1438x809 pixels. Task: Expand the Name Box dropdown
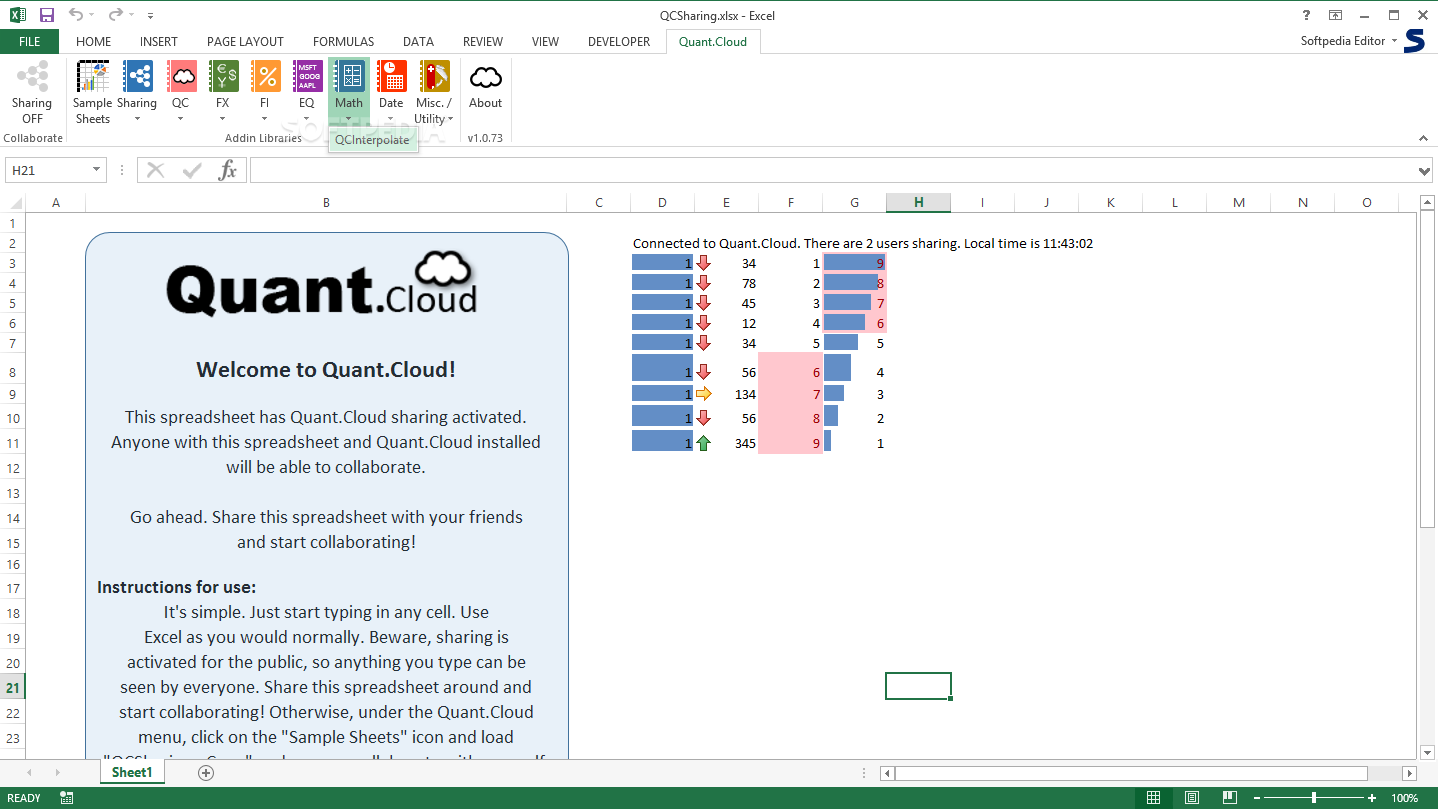[x=97, y=170]
